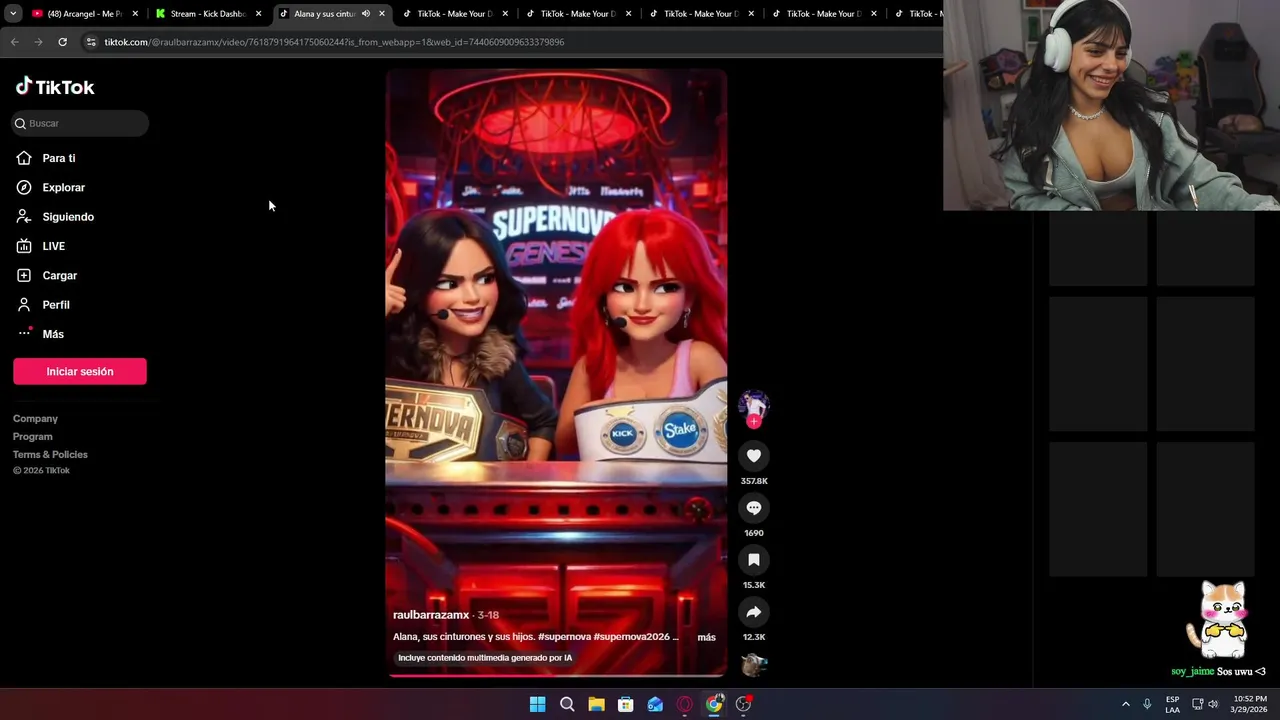The height and width of the screenshot is (720, 1280).
Task: Close the Alana y sus cintur tab
Action: point(381,14)
